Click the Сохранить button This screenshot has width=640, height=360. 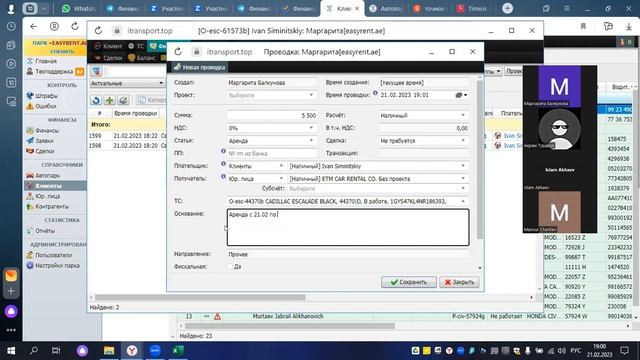point(409,282)
